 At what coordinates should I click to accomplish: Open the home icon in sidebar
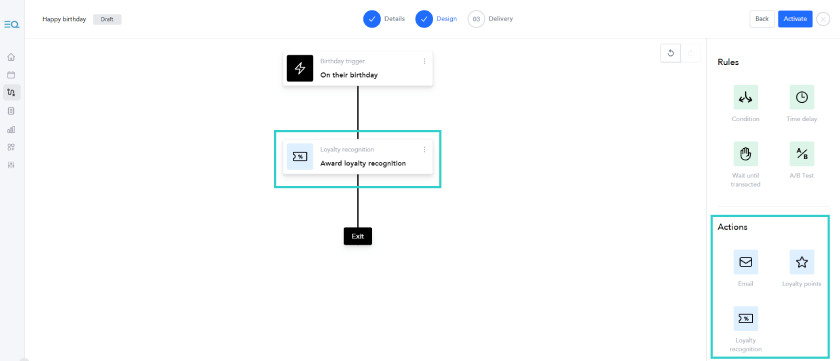click(x=11, y=57)
